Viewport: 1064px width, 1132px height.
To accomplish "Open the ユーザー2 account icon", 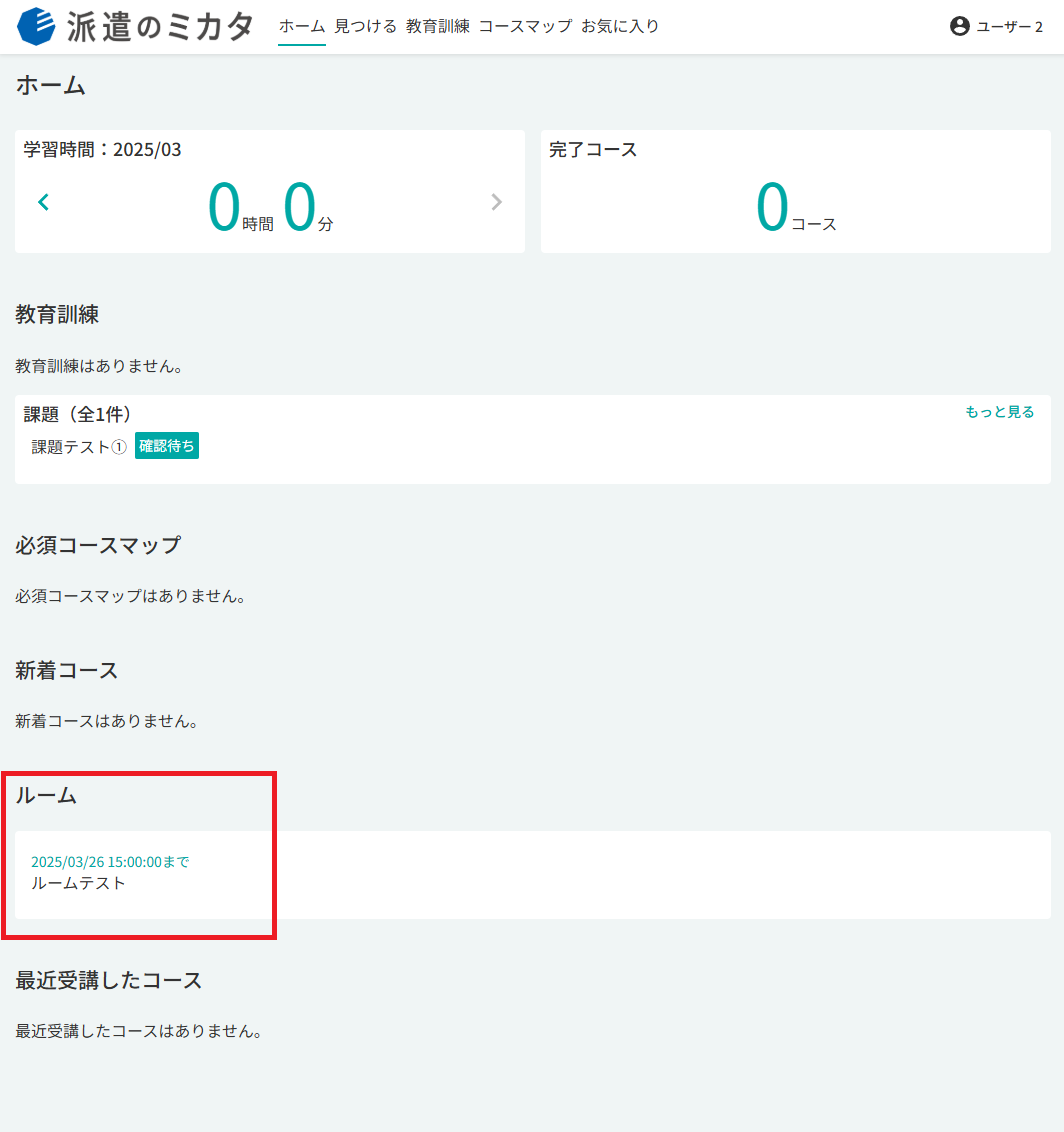I will [959, 26].
